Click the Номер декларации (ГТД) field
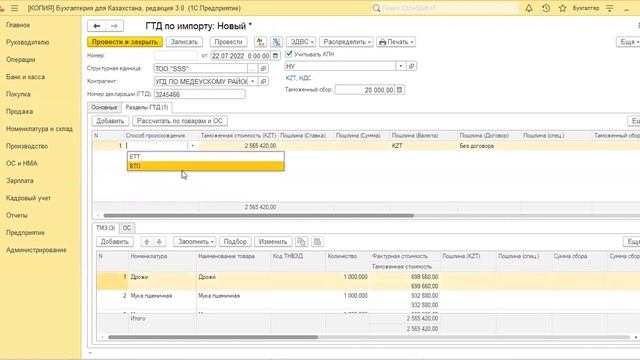This screenshot has height=360, width=640. click(x=200, y=94)
